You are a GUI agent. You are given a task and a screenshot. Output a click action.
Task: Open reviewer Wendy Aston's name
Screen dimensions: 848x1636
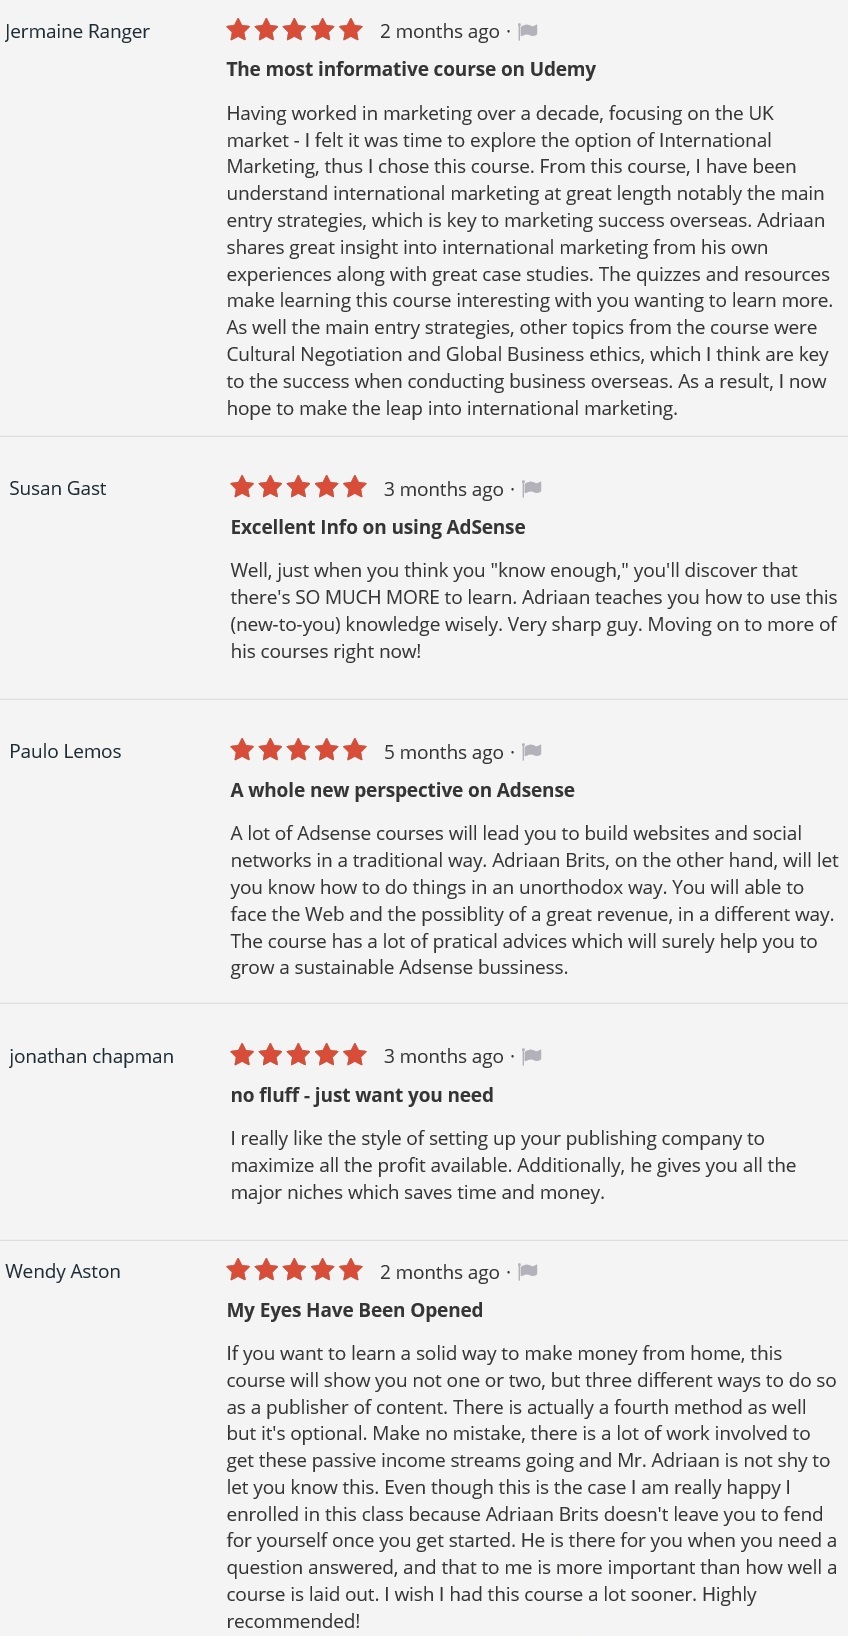click(63, 1271)
